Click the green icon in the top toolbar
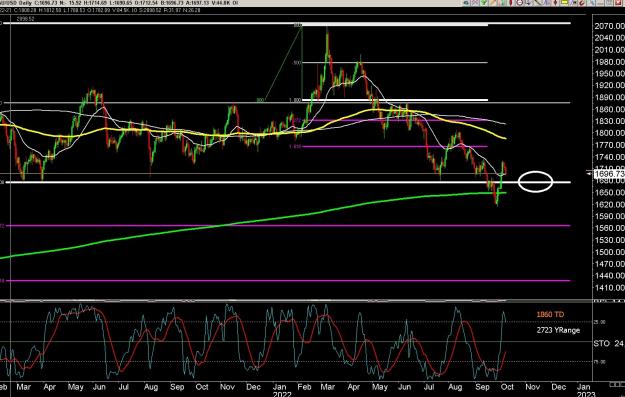The width and height of the screenshot is (625, 397). (483, 2)
